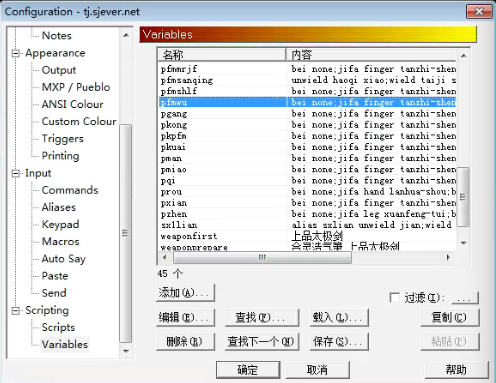Click the 添加(A)... add button

point(185,293)
